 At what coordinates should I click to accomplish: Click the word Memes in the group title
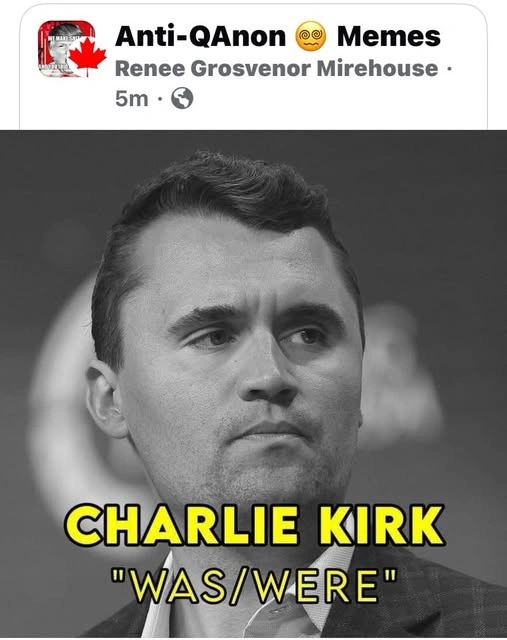[x=389, y=36]
